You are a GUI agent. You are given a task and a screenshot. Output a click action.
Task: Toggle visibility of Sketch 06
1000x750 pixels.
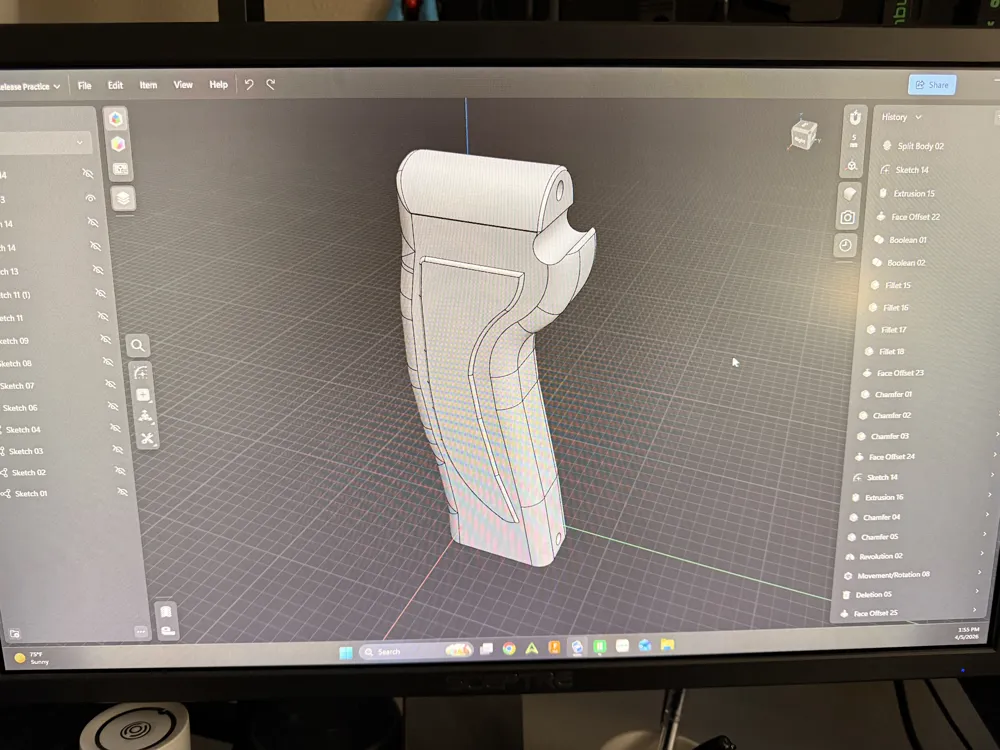point(113,406)
